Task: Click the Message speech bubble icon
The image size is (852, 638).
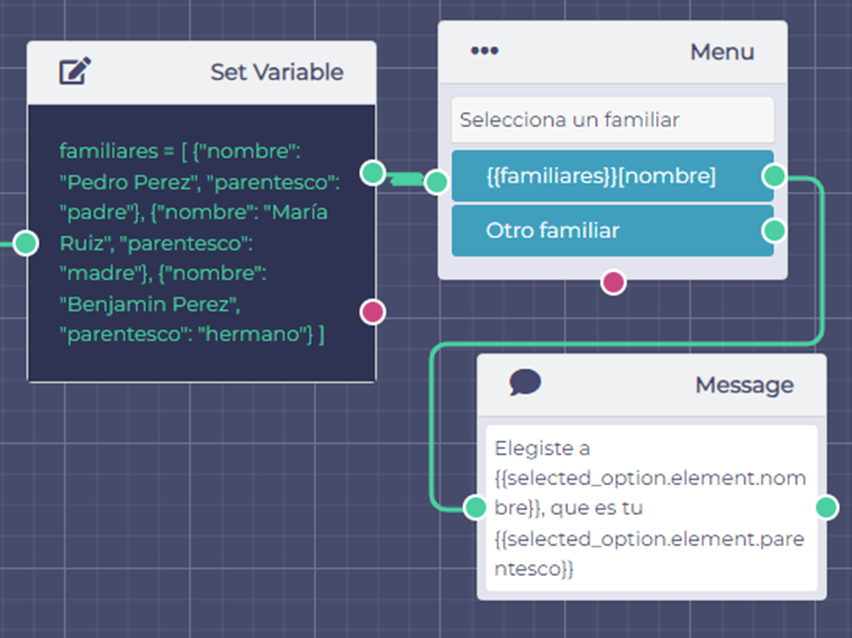Action: click(x=524, y=383)
